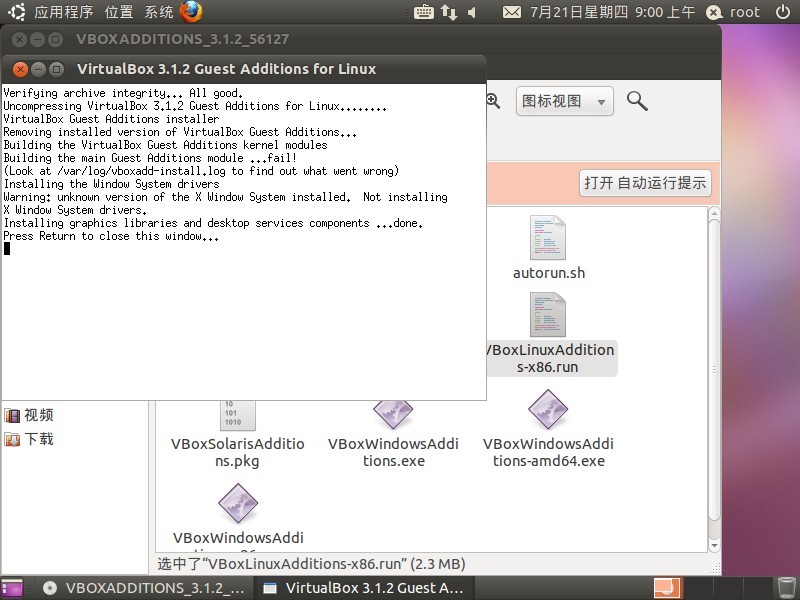
Task: Maximize the VirtualBox Guest Additions installer window
Action: 57,69
